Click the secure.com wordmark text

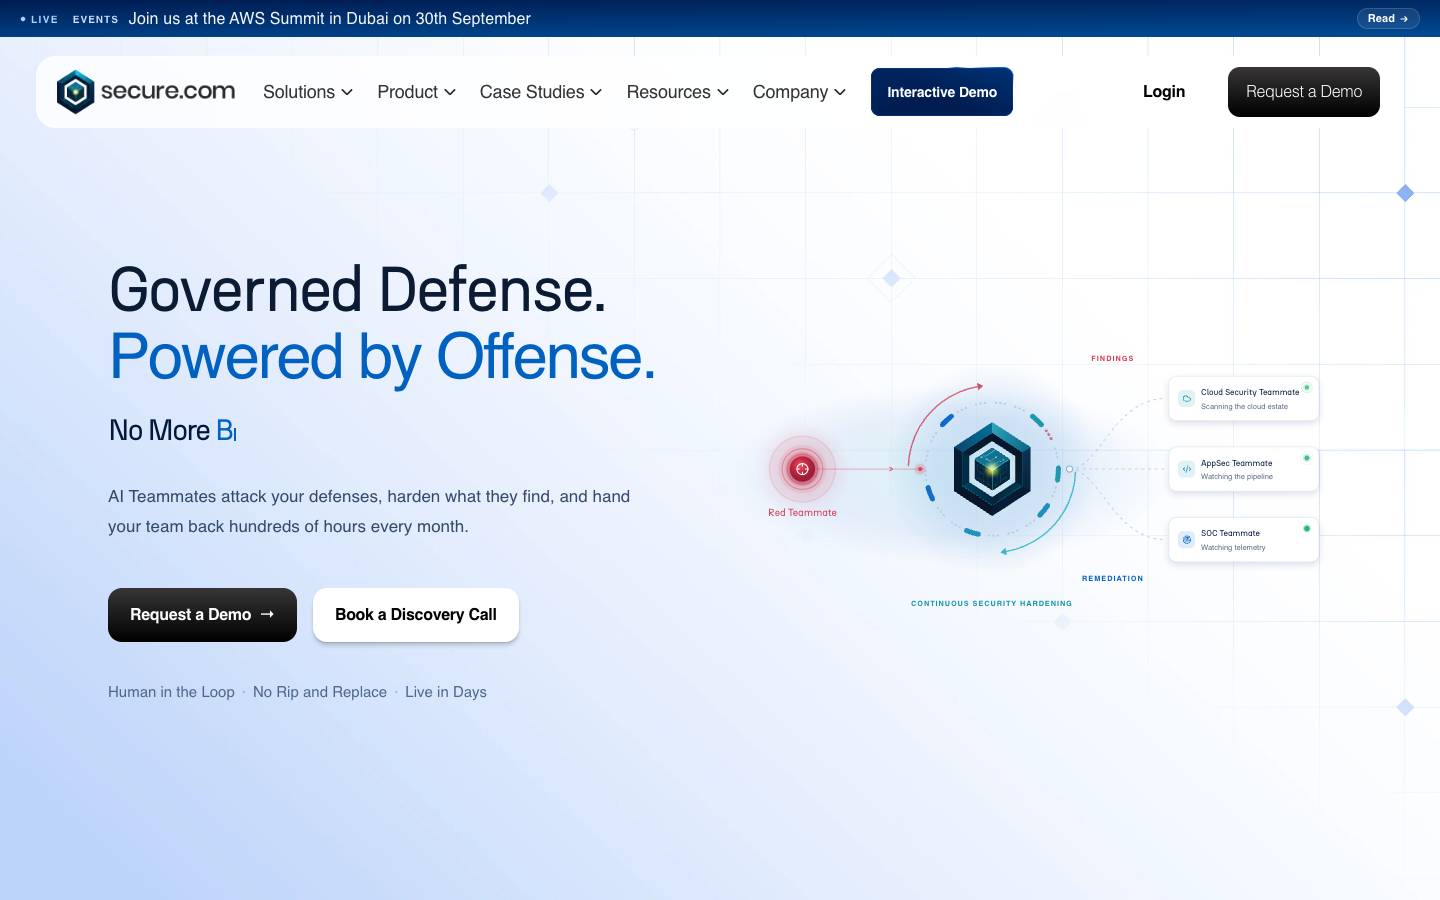[168, 91]
